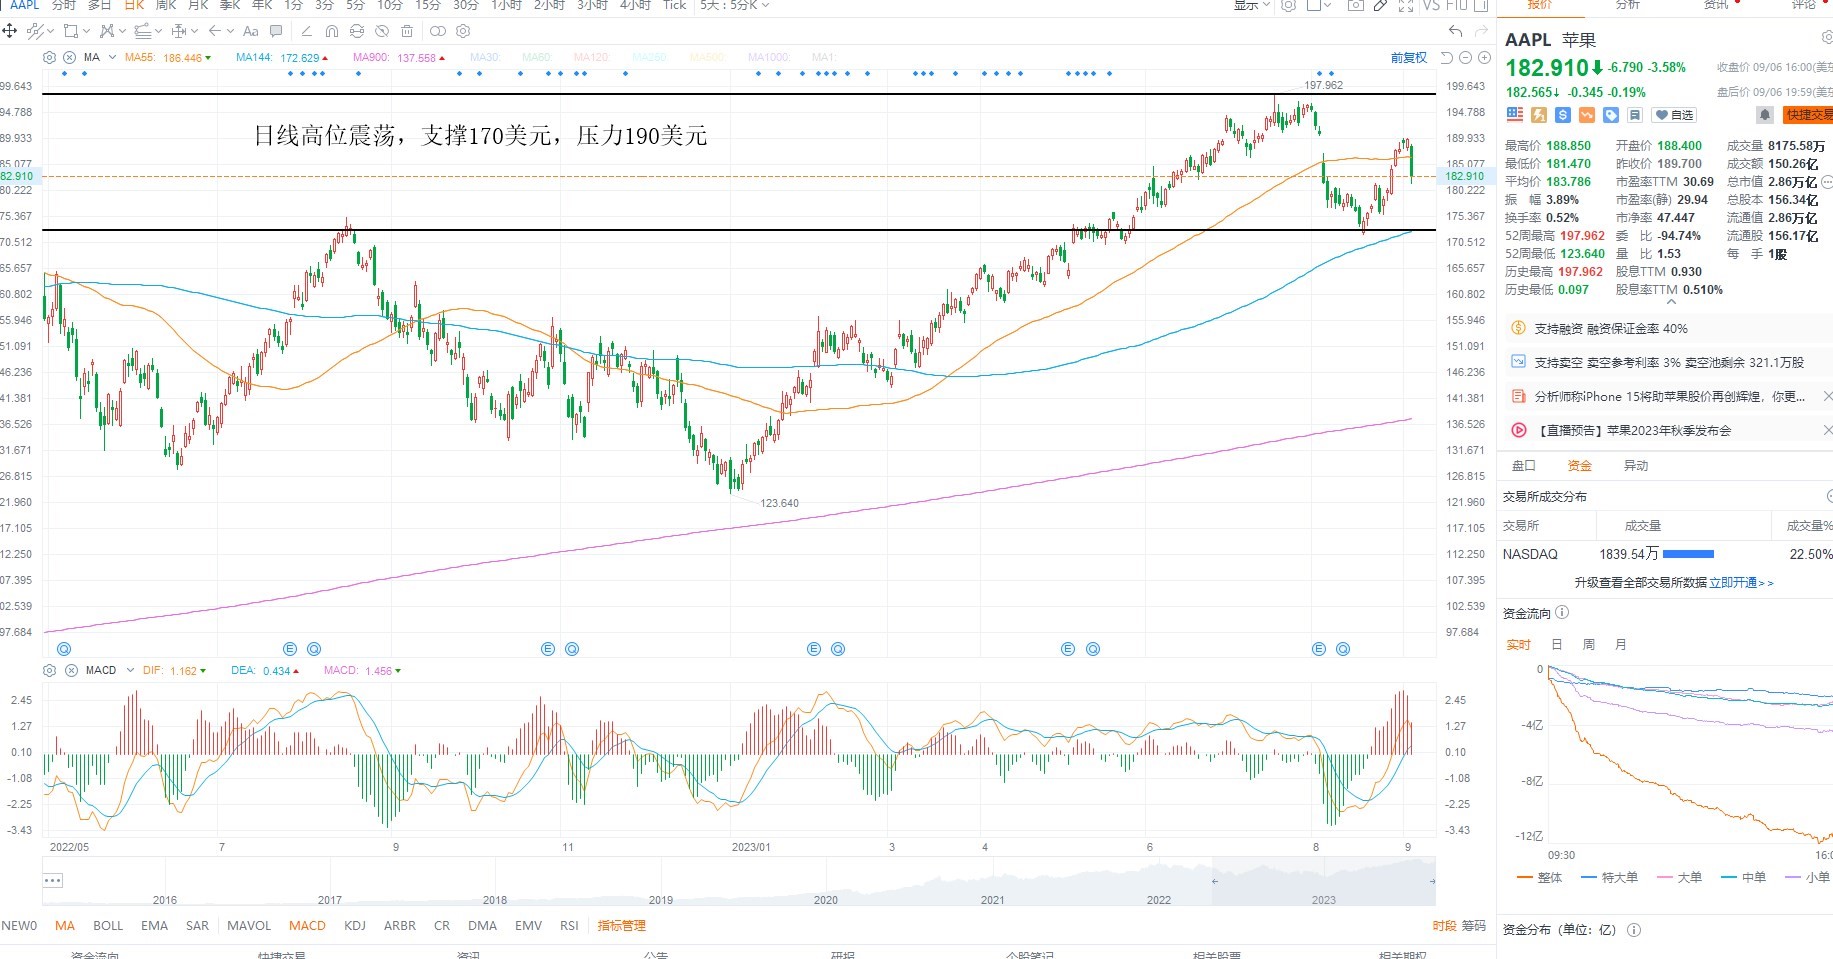Enter fullscreen chart mode

click(x=1405, y=6)
